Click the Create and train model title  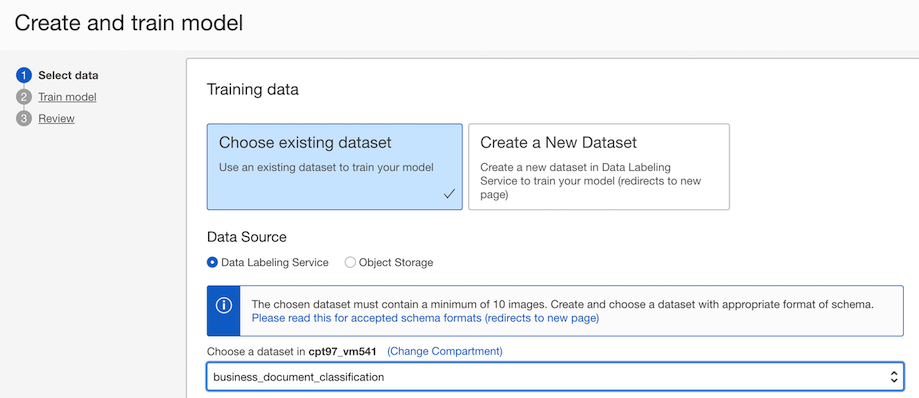(128, 23)
